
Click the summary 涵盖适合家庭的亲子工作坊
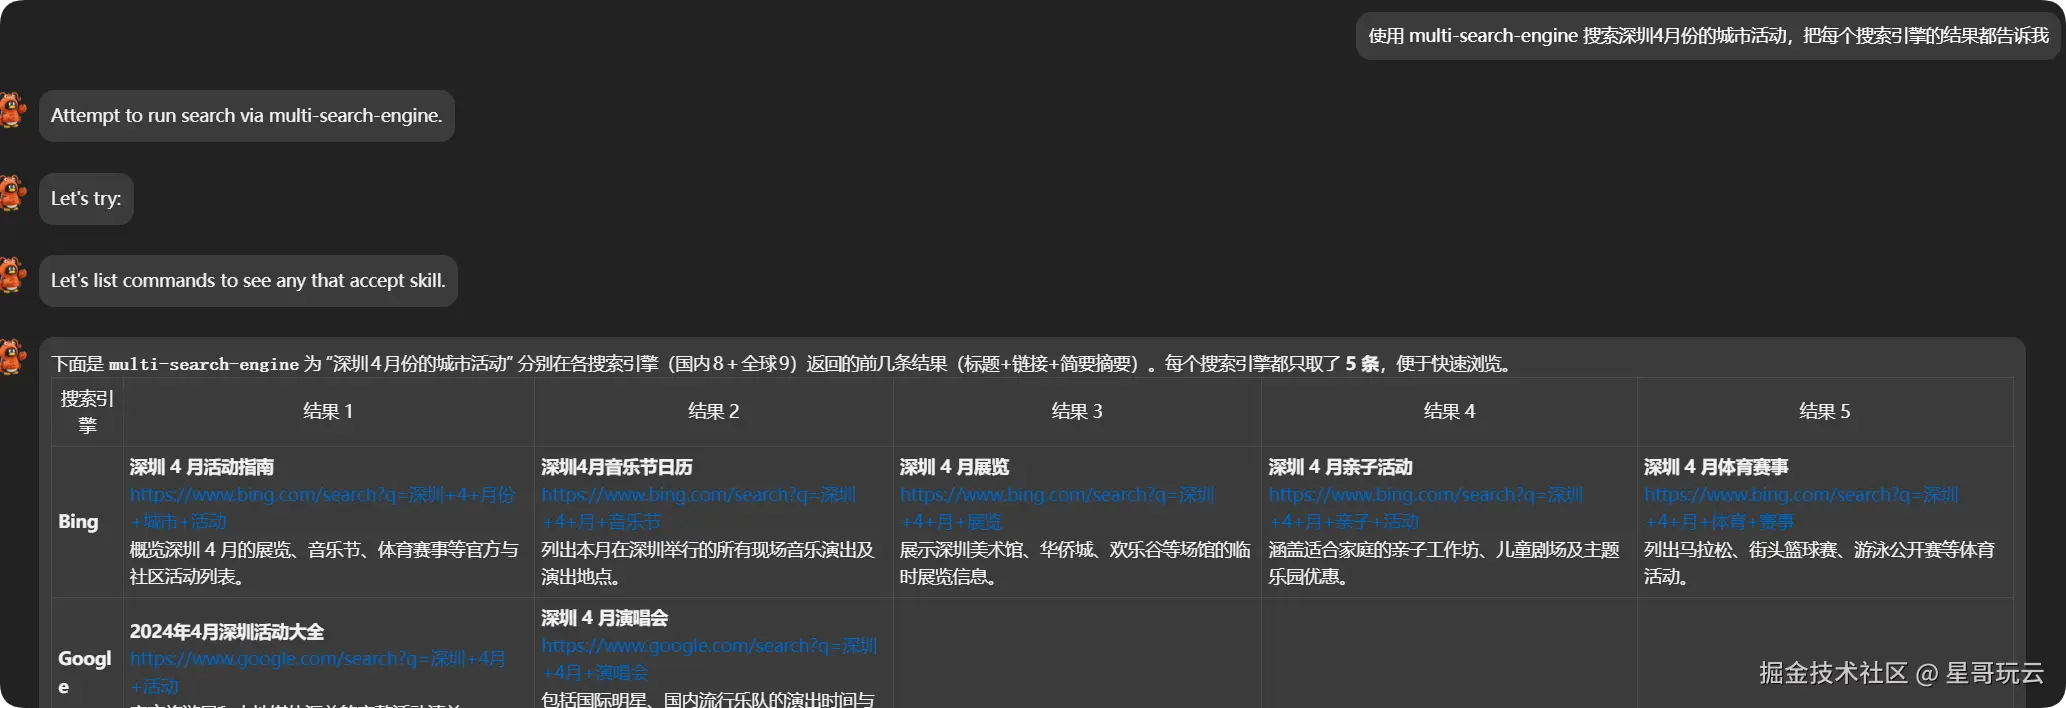1444,563
